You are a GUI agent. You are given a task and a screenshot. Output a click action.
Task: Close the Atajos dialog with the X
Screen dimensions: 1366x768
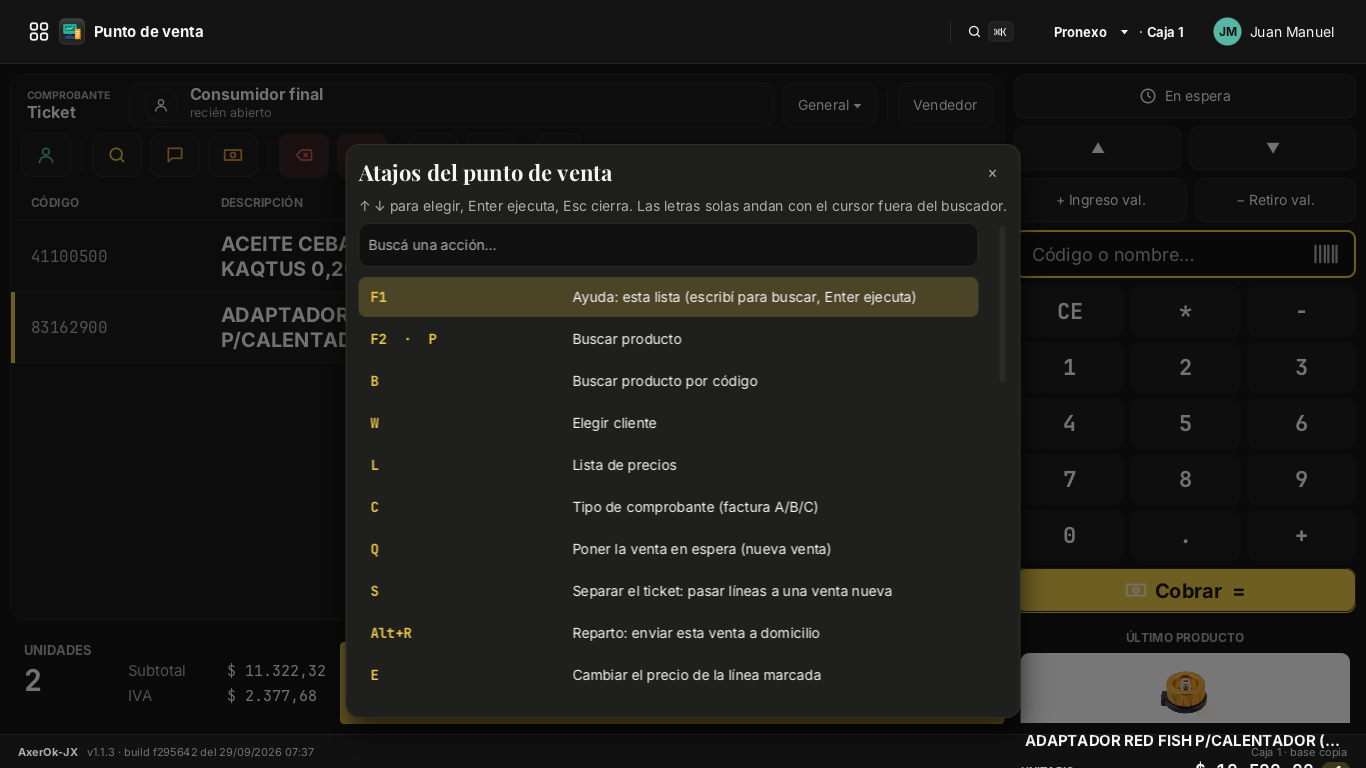992,174
